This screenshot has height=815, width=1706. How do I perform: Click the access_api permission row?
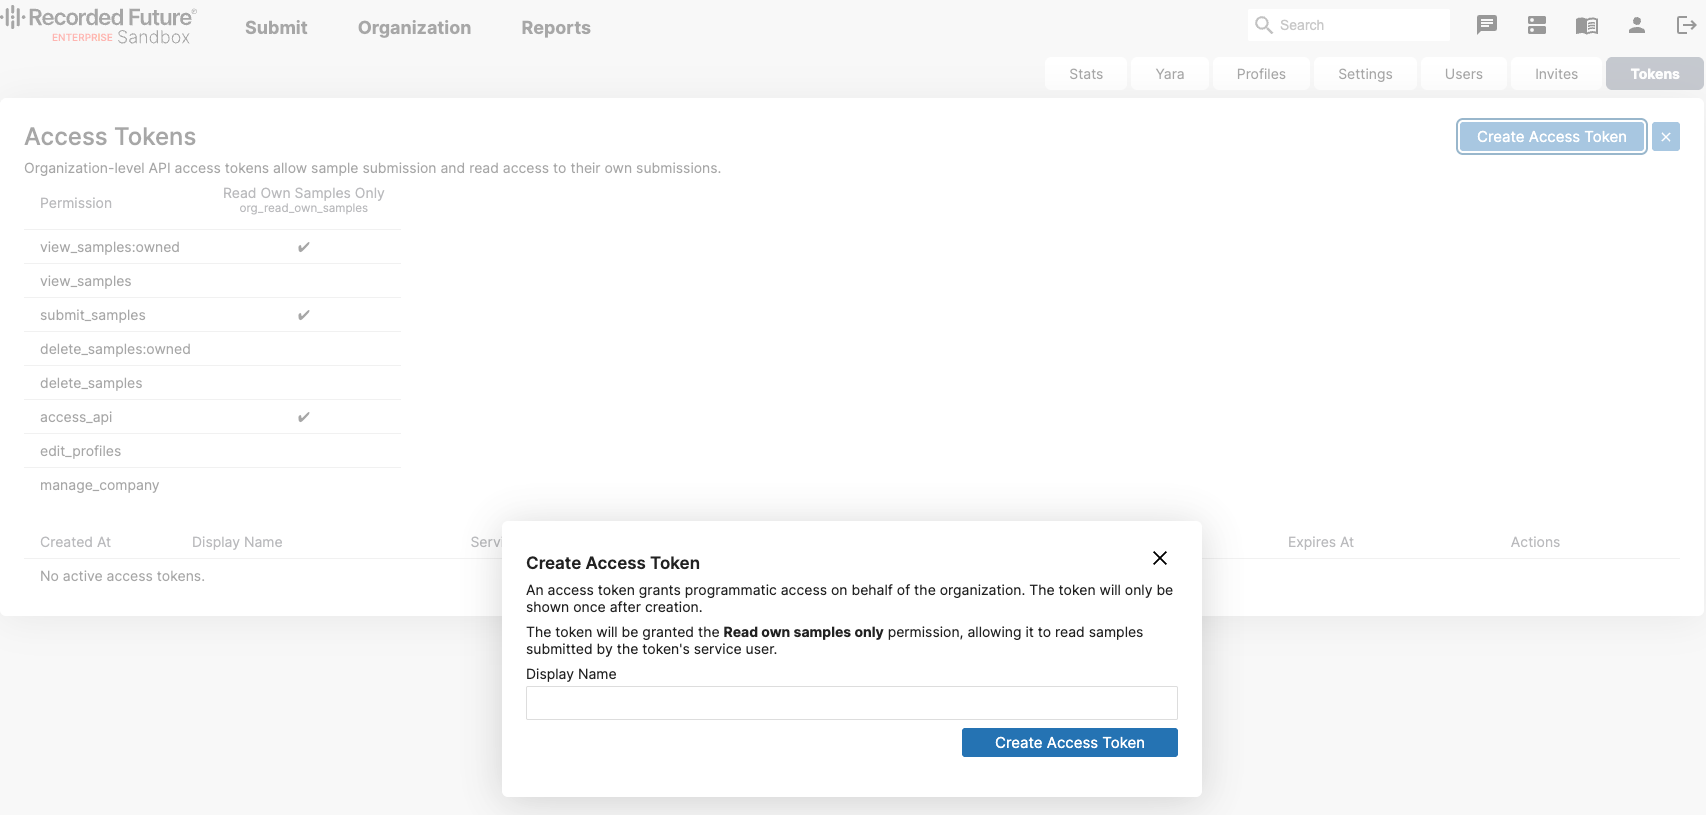(212, 417)
